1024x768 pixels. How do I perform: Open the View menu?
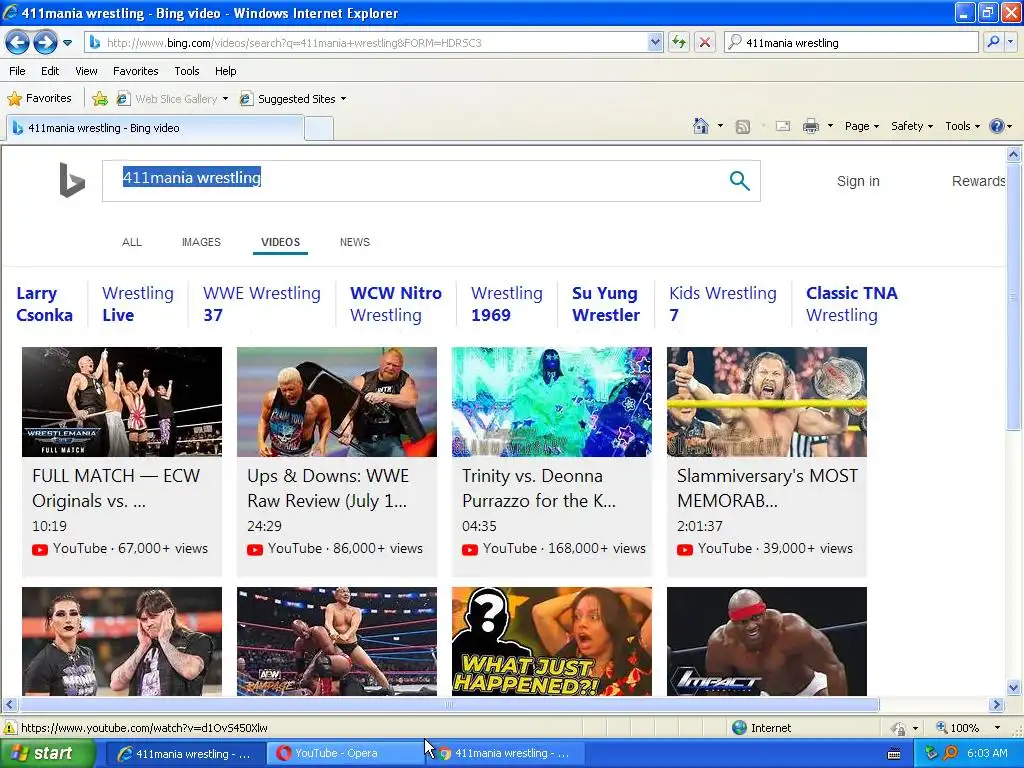[86, 71]
